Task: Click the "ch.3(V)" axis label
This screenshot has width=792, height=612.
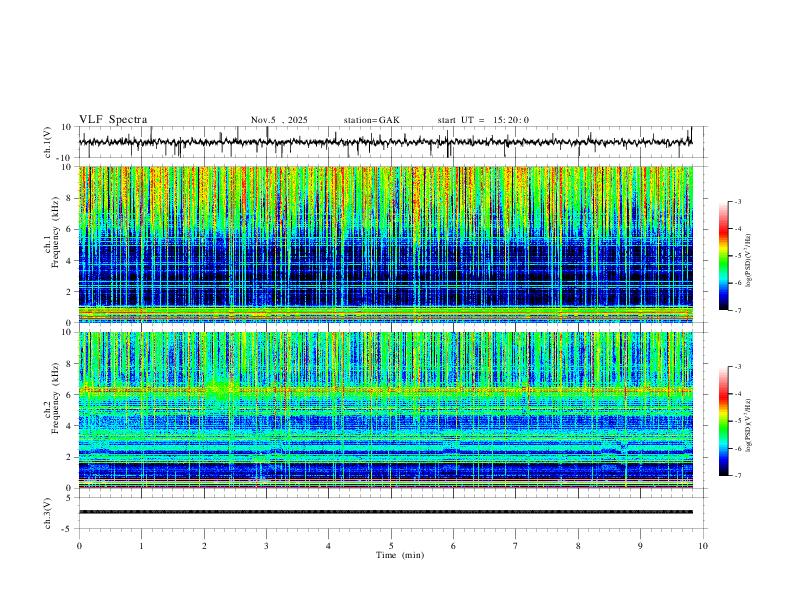Action: (x=48, y=513)
